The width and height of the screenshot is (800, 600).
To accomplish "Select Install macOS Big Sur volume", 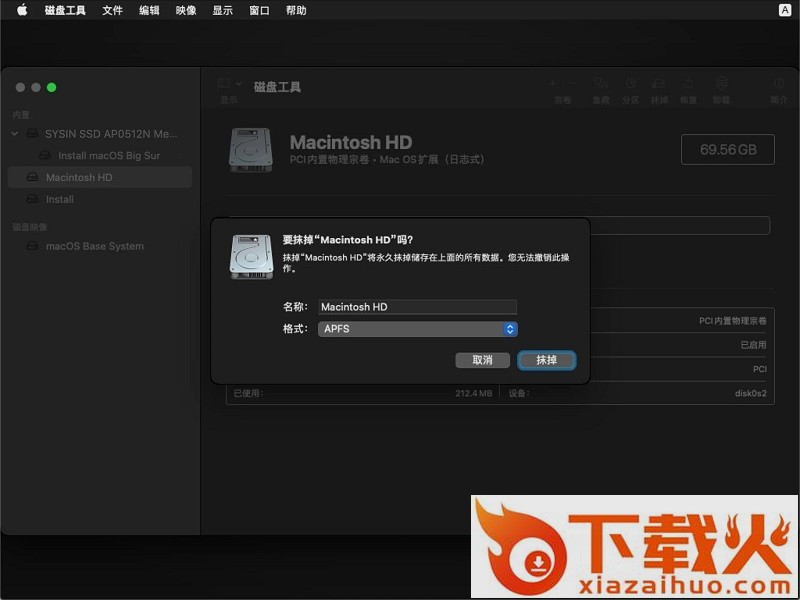I will click(x=100, y=156).
